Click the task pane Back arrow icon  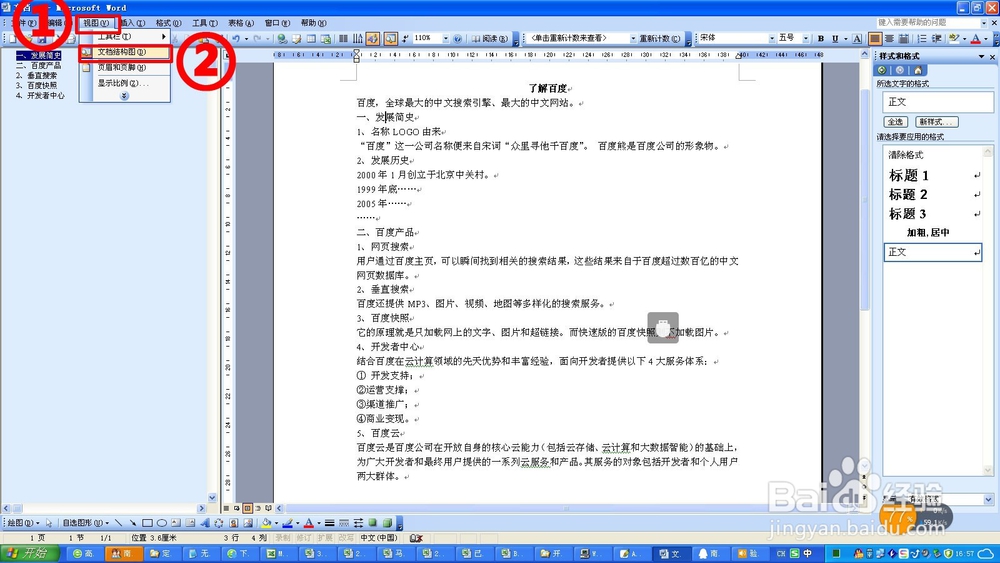click(x=881, y=70)
